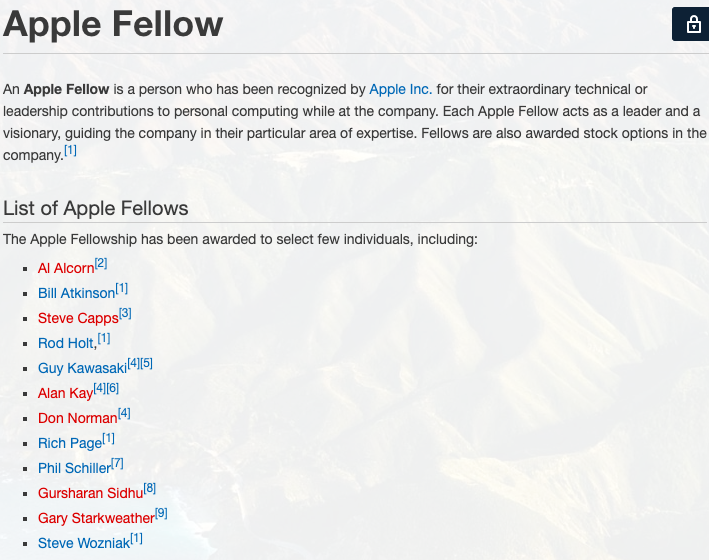
Task: Click citation 7 beside Phil Schiller
Action: [117, 464]
